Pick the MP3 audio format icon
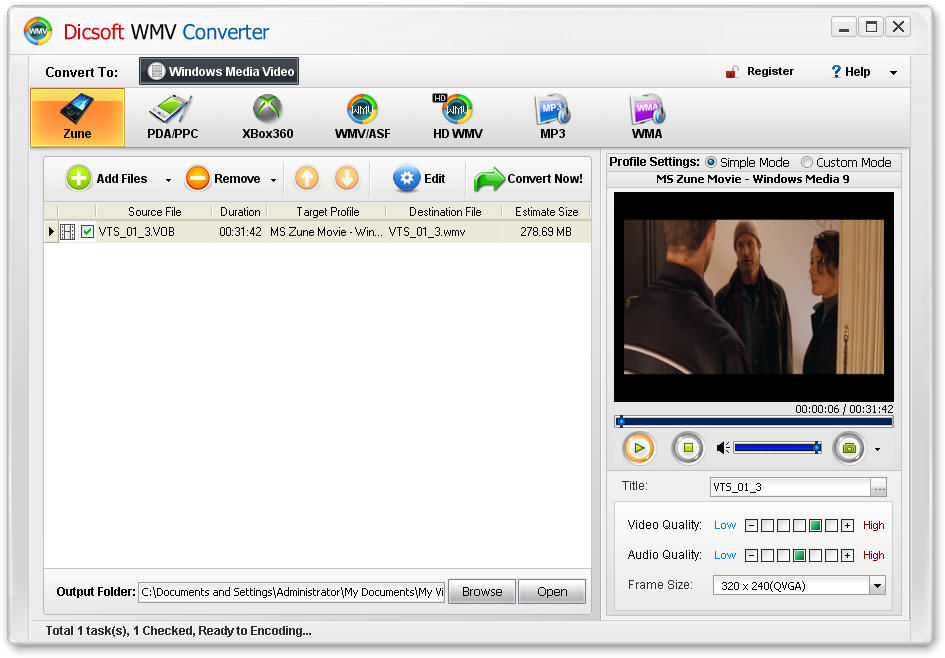Screen dimensions: 945x658 tap(552, 118)
